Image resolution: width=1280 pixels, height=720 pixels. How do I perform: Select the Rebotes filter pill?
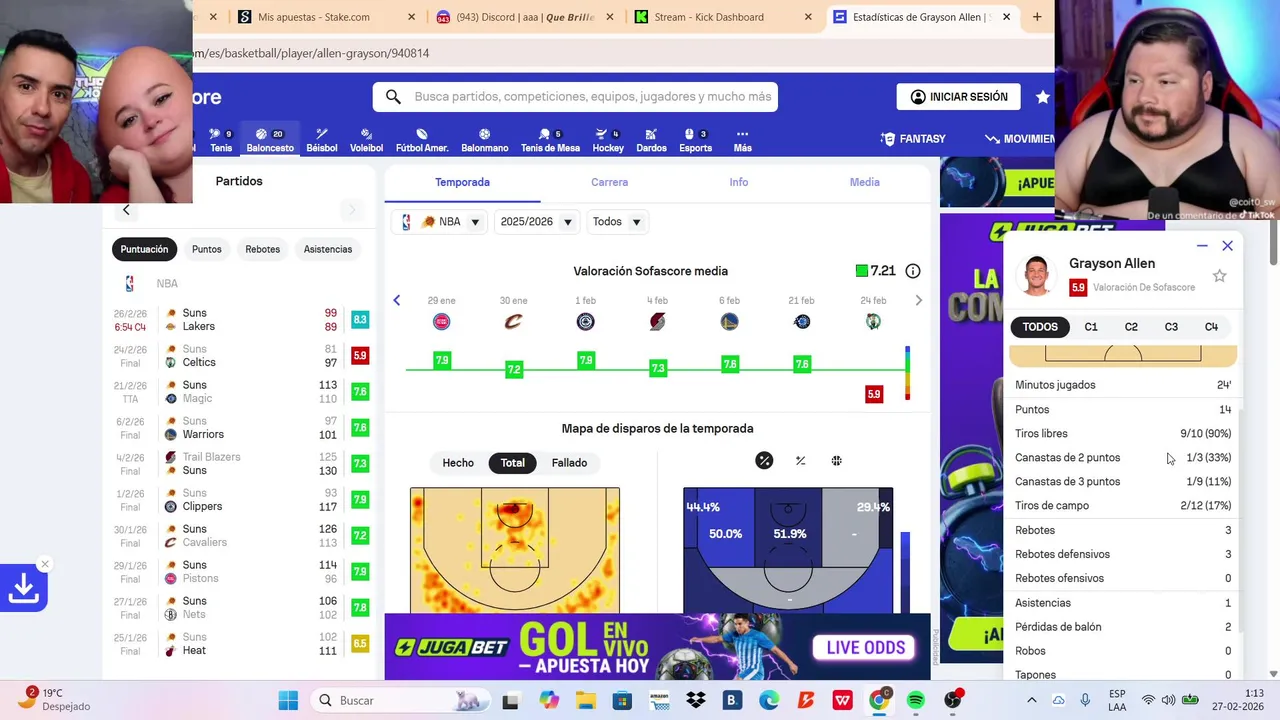tap(262, 249)
